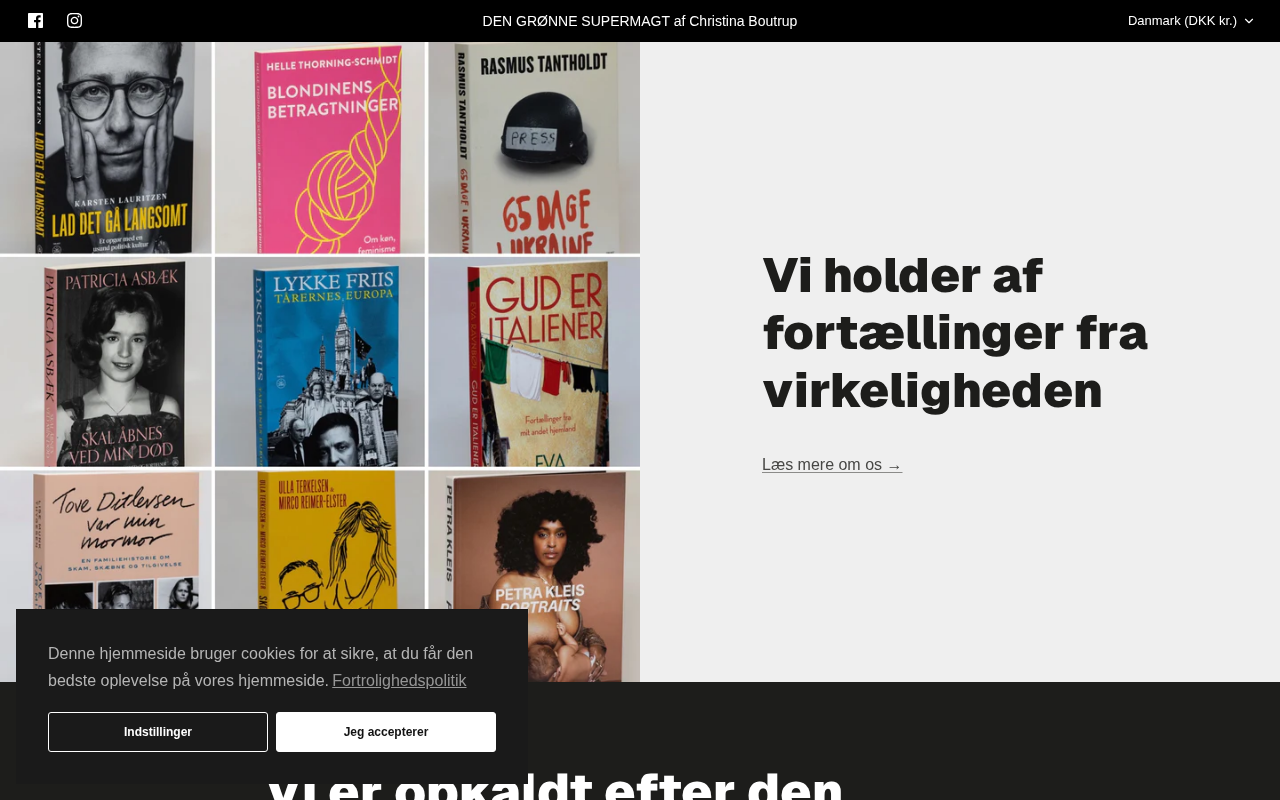The height and width of the screenshot is (800, 1280).
Task: Follow the Læs mere om os link
Action: pos(832,465)
